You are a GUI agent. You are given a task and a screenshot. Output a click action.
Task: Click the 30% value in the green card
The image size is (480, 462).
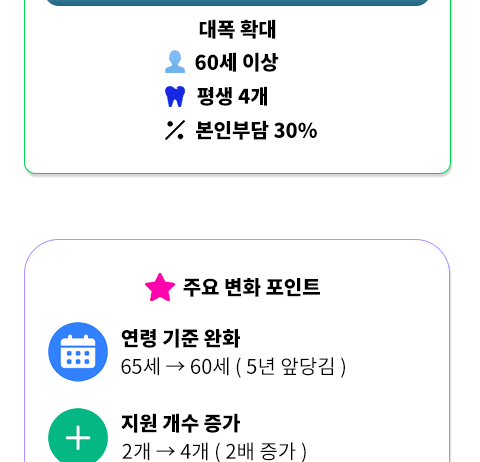[295, 130]
